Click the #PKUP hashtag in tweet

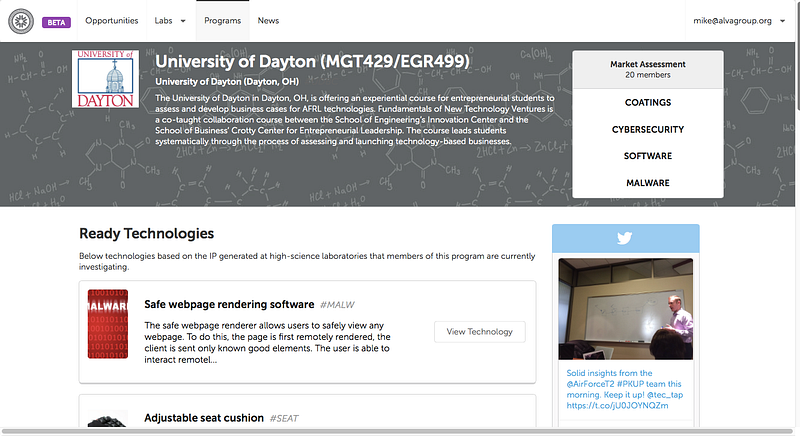[631, 384]
